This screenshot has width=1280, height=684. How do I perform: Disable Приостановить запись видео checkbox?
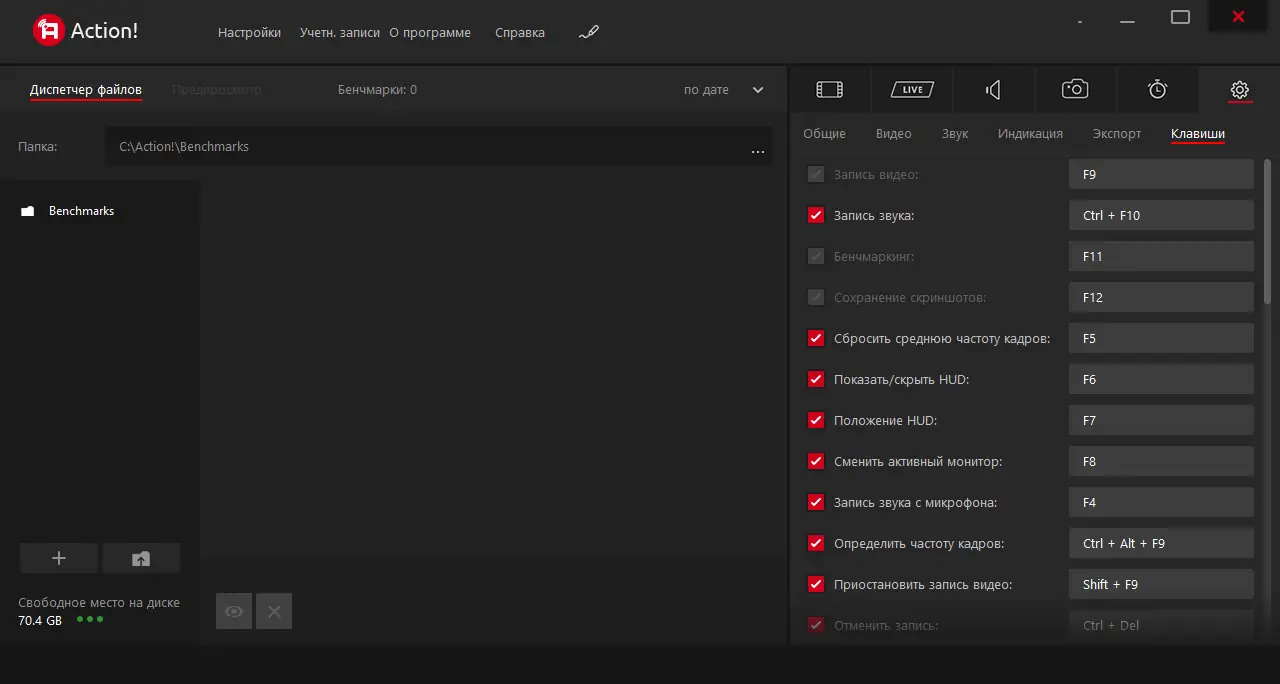[816, 584]
